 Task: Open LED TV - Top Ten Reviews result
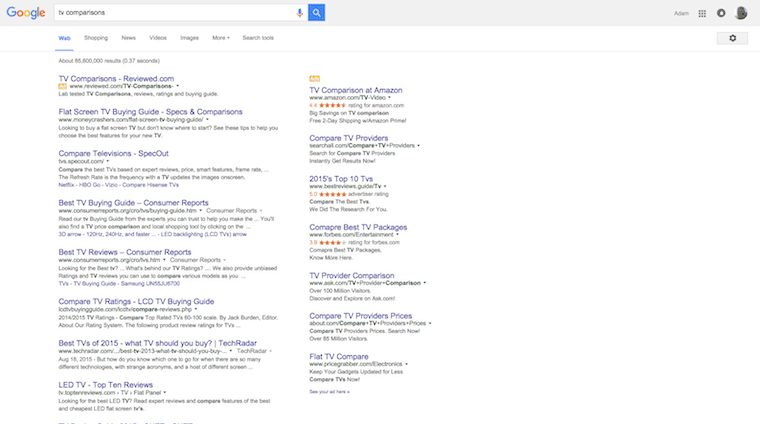click(x=106, y=385)
